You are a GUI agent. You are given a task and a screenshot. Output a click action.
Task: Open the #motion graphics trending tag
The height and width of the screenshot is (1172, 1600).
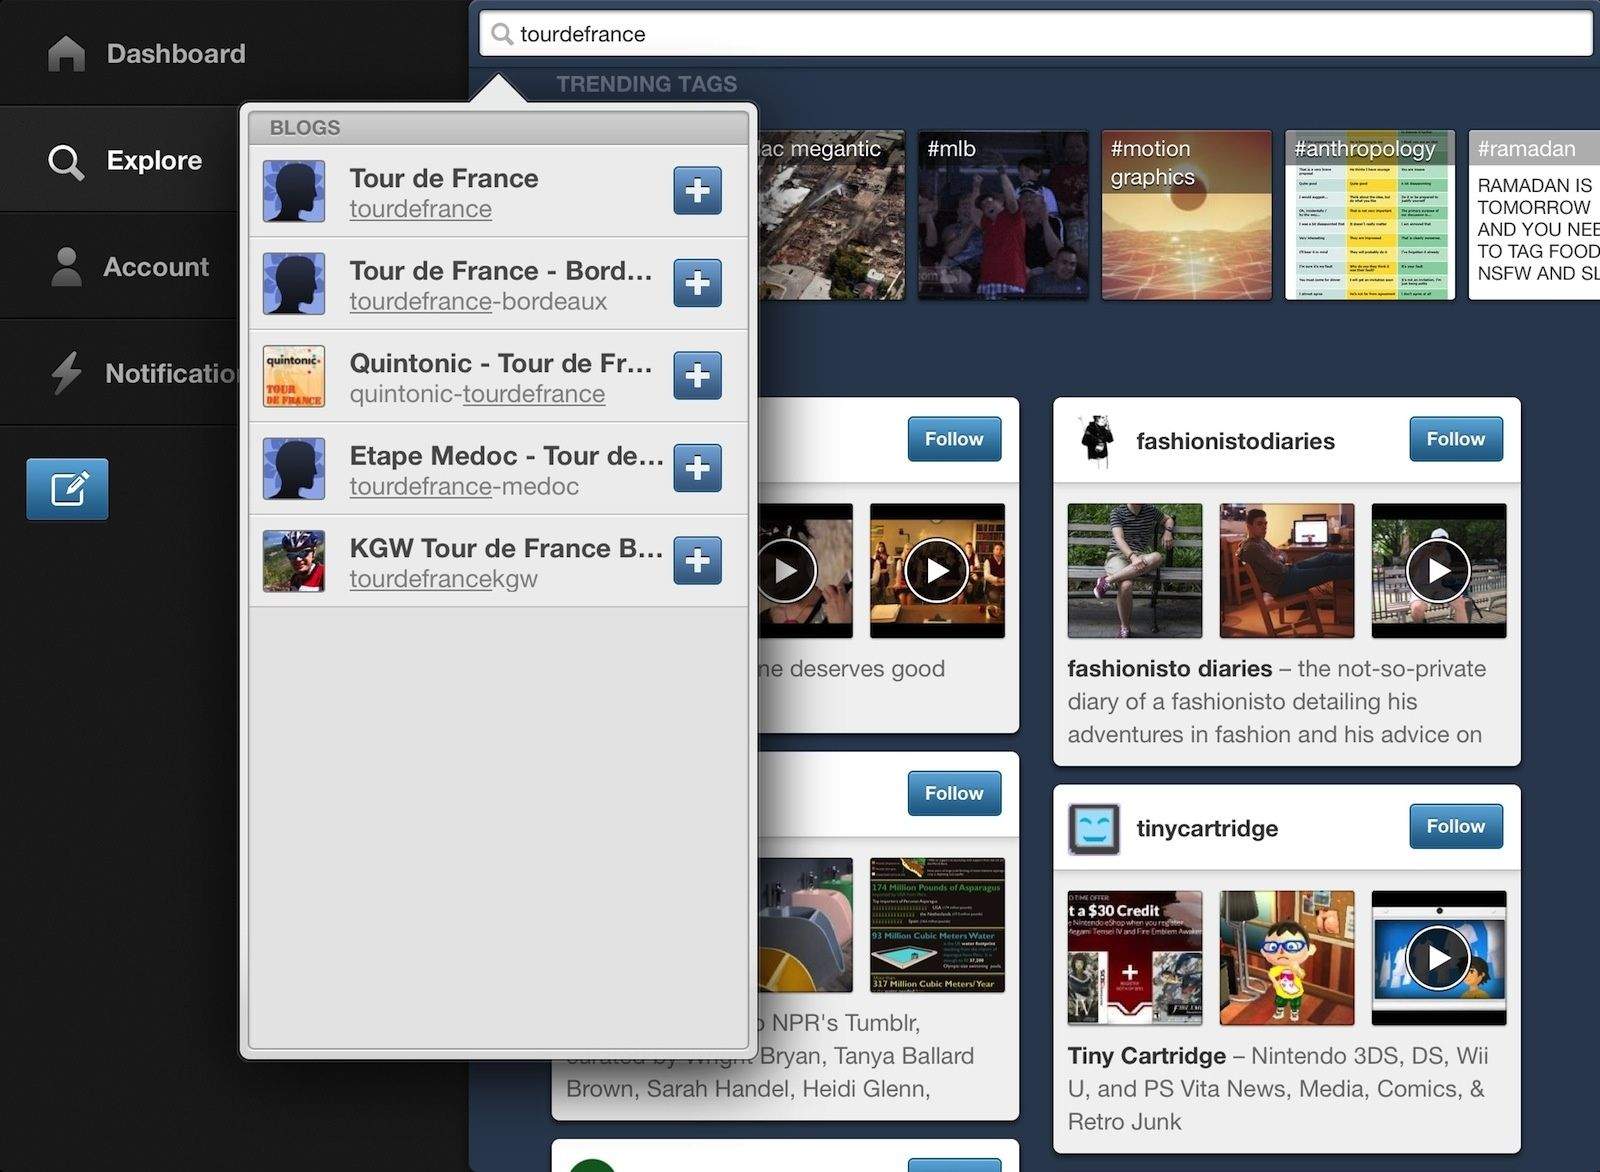1186,215
